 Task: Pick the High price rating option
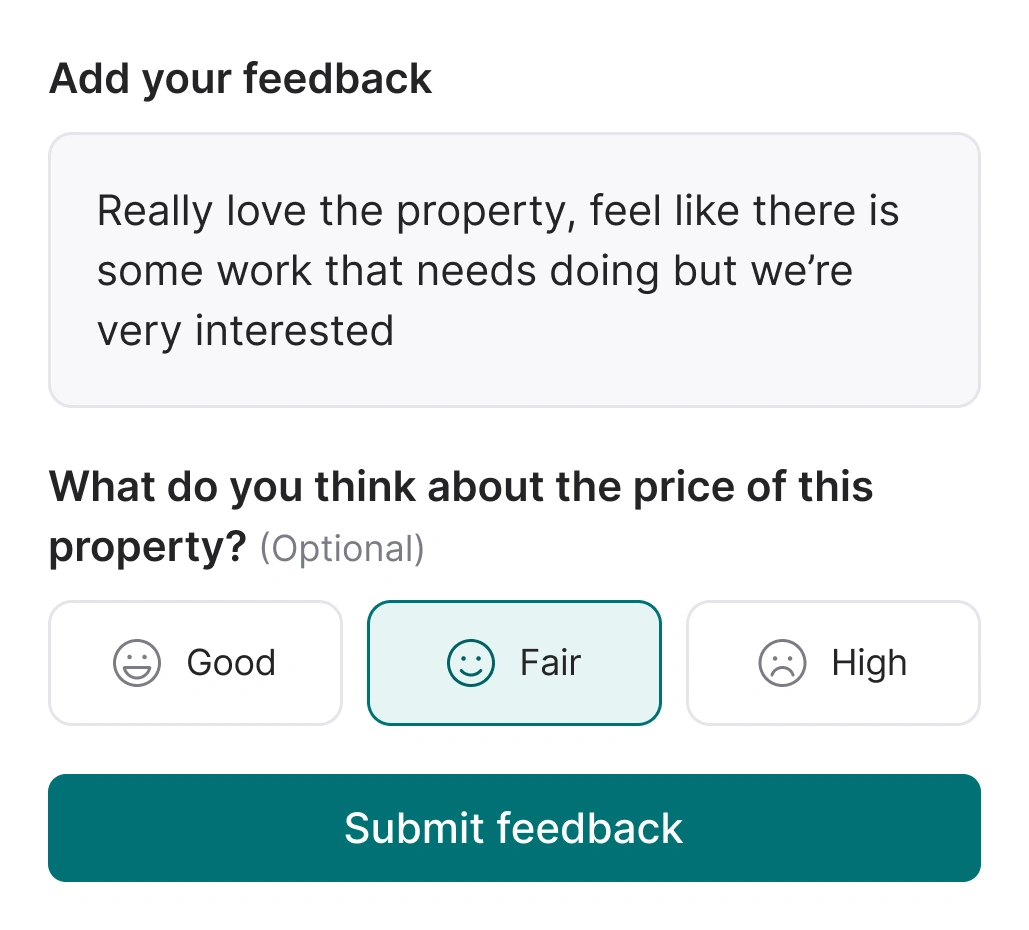coord(833,663)
